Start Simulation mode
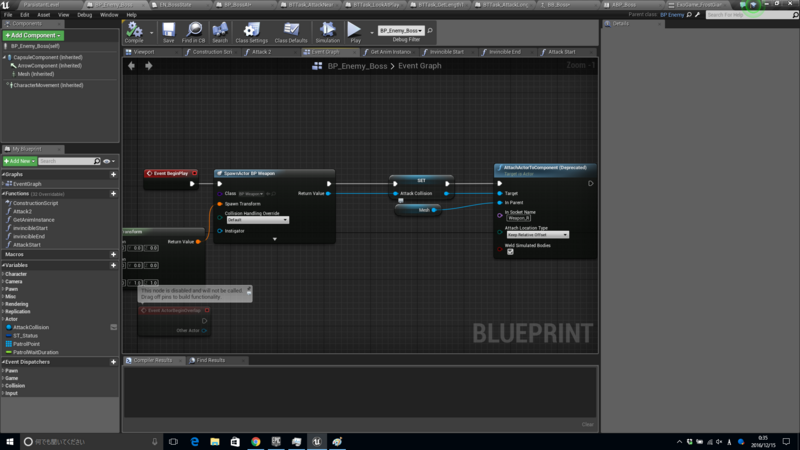 327,32
